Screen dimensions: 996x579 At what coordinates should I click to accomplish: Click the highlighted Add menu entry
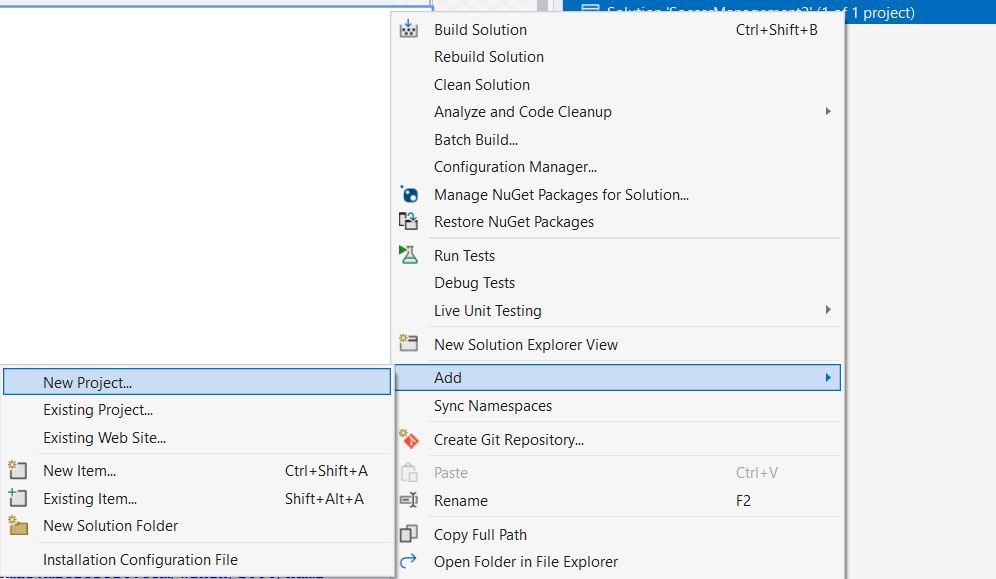tap(618, 378)
